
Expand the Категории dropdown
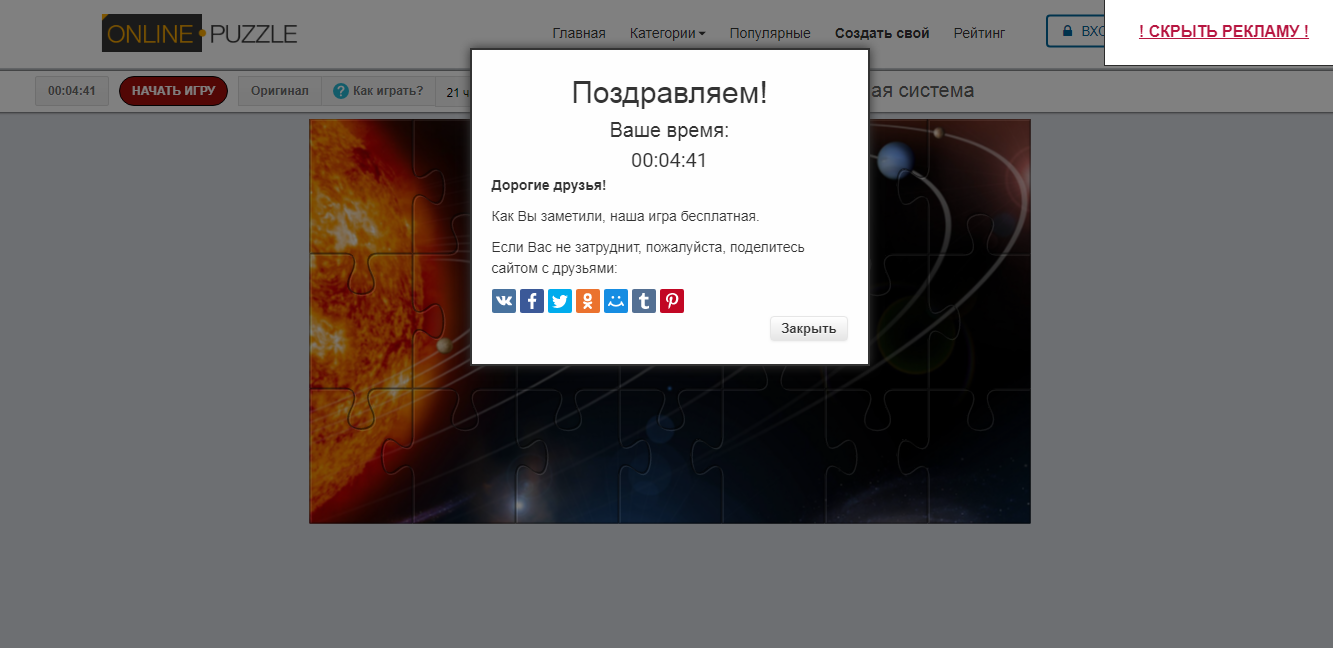tap(667, 33)
